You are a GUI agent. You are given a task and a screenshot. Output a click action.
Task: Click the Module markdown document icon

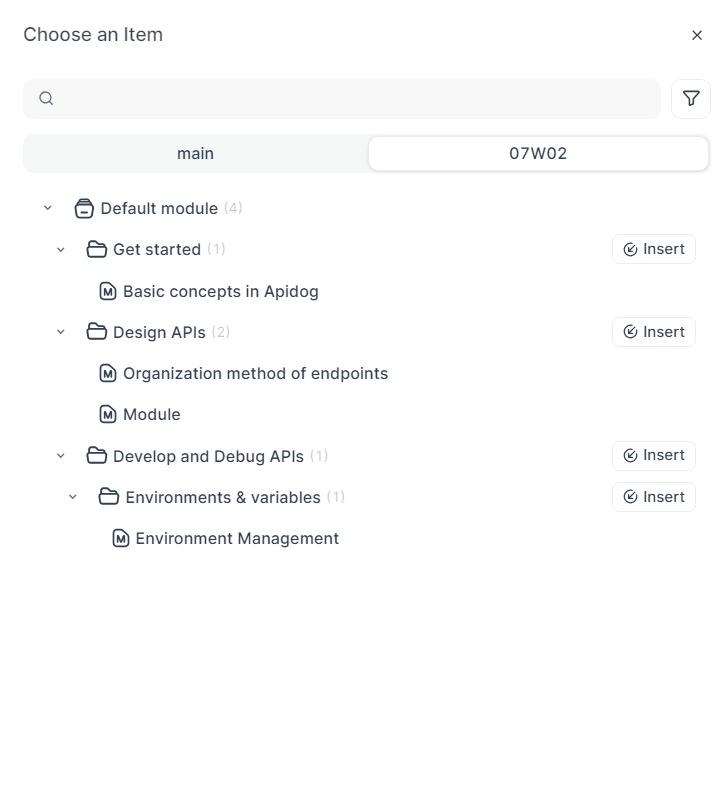point(108,415)
